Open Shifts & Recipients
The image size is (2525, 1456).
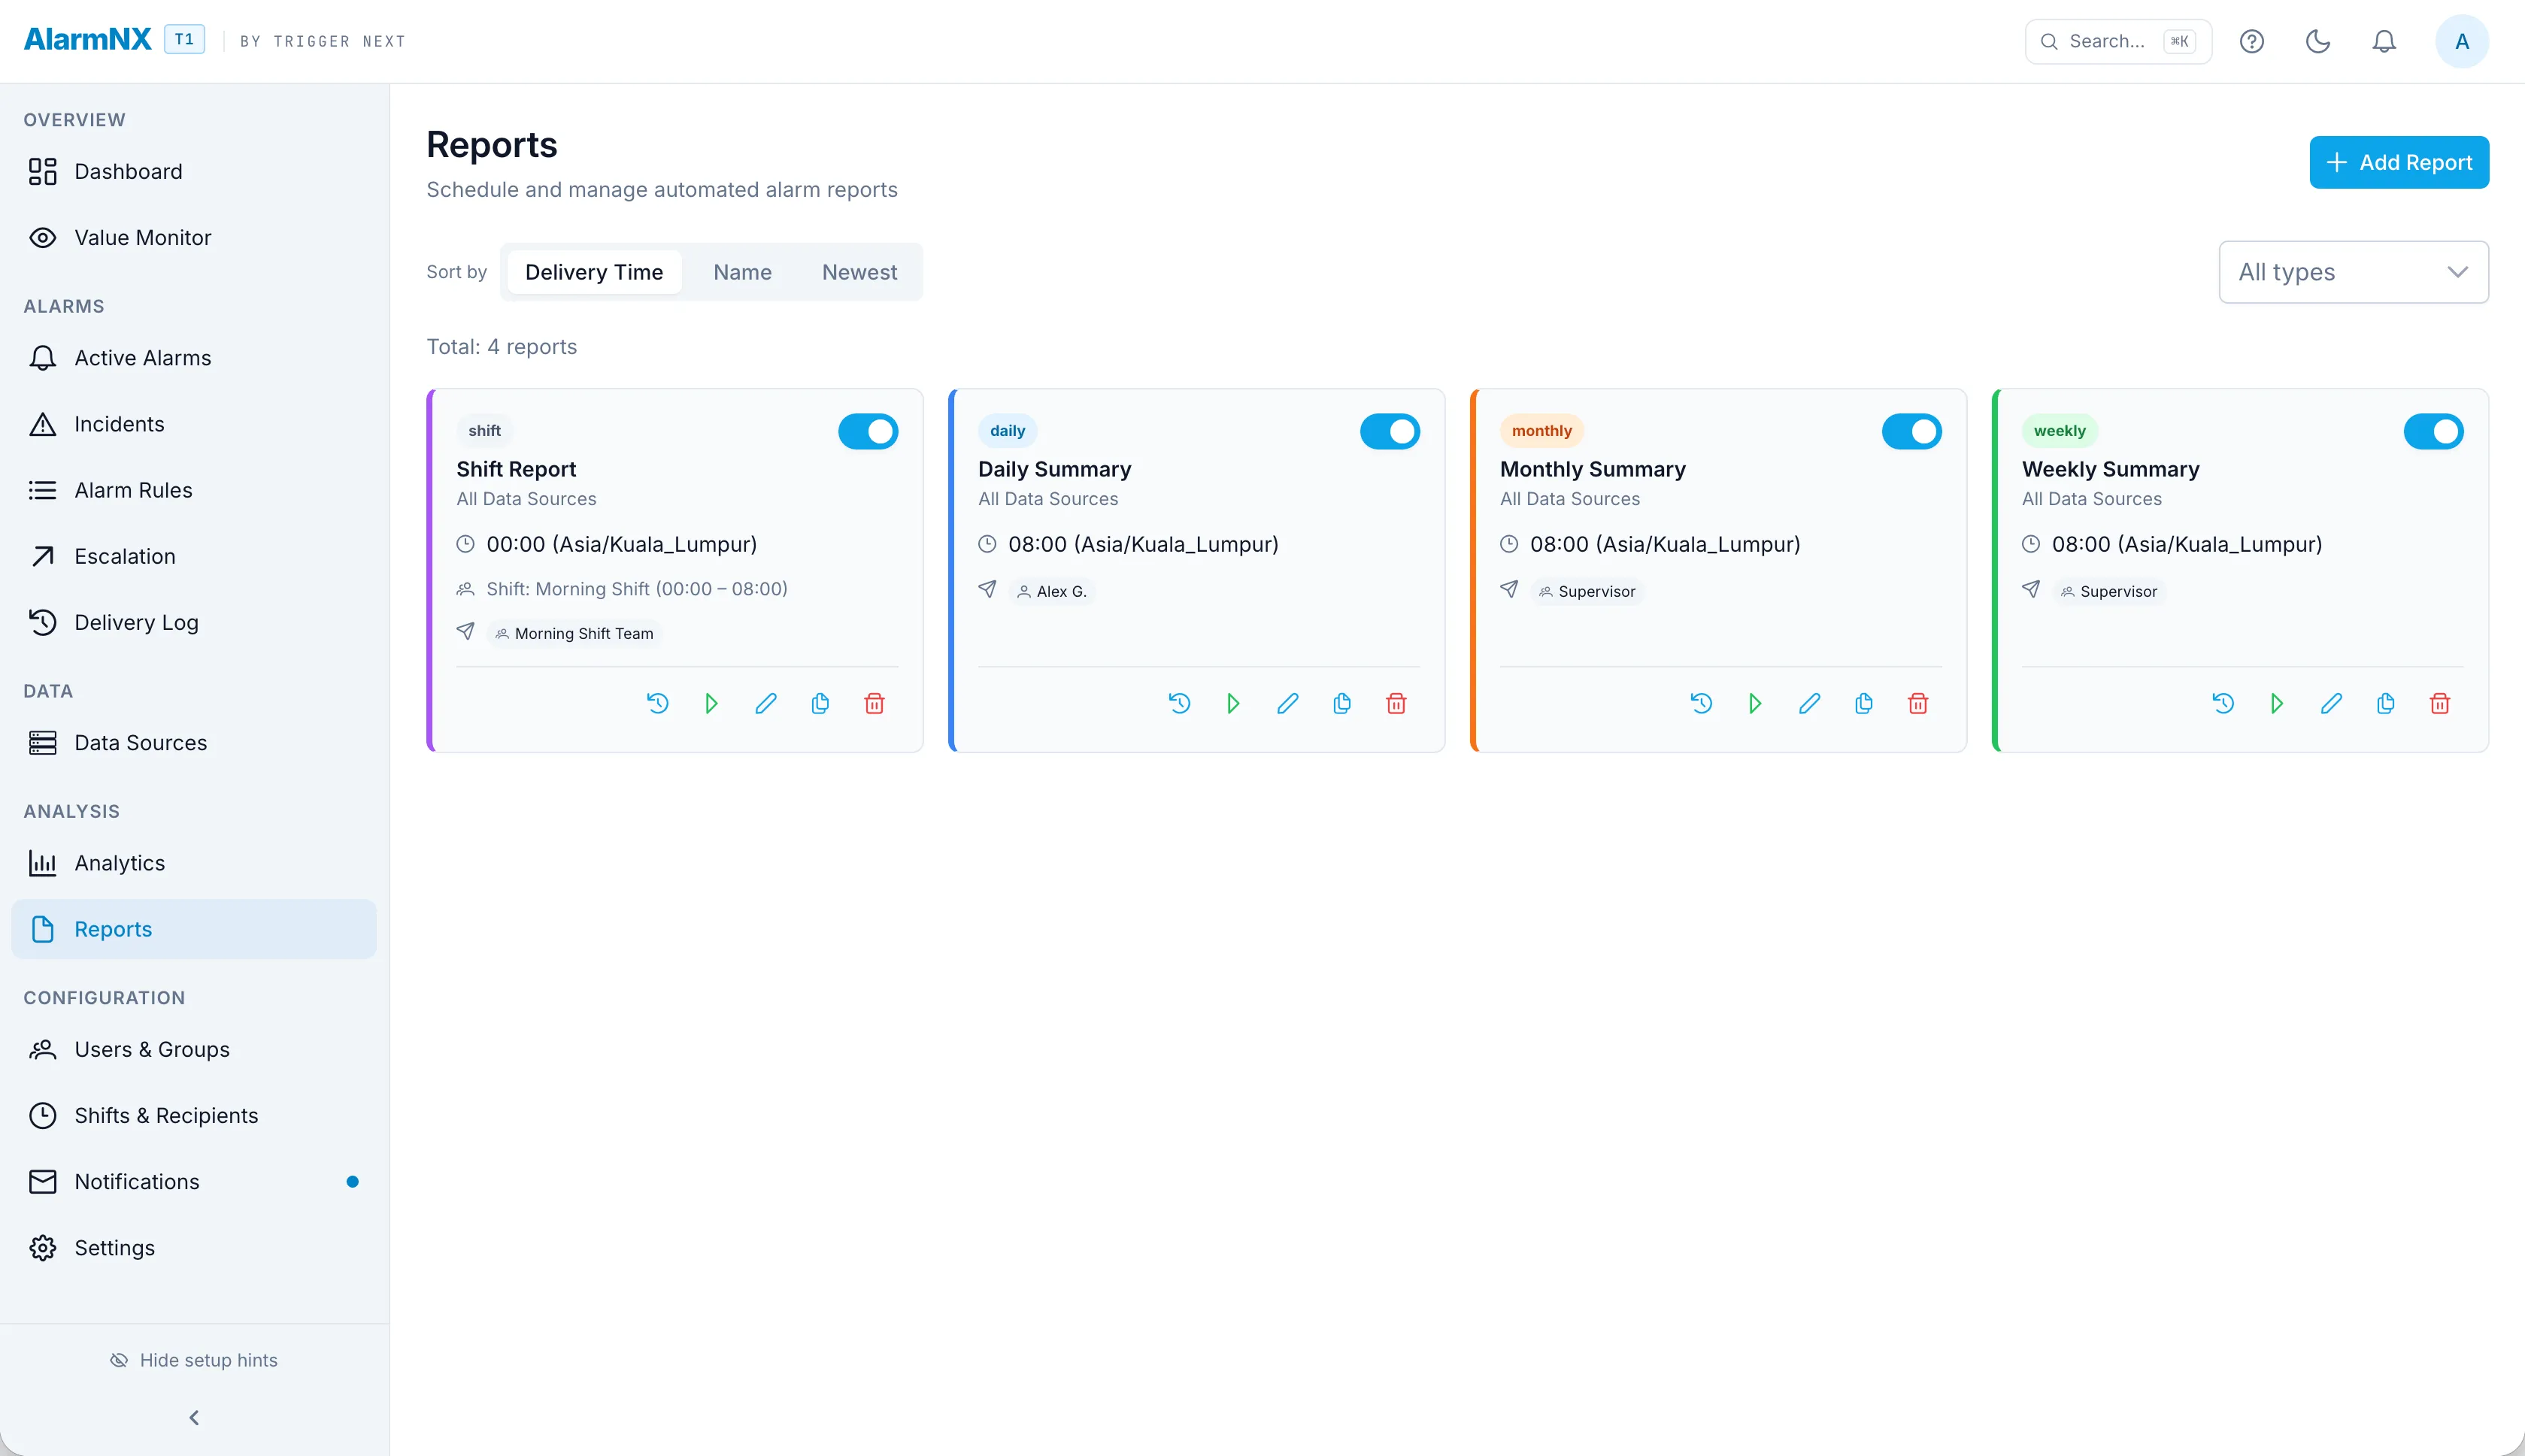(194, 1115)
